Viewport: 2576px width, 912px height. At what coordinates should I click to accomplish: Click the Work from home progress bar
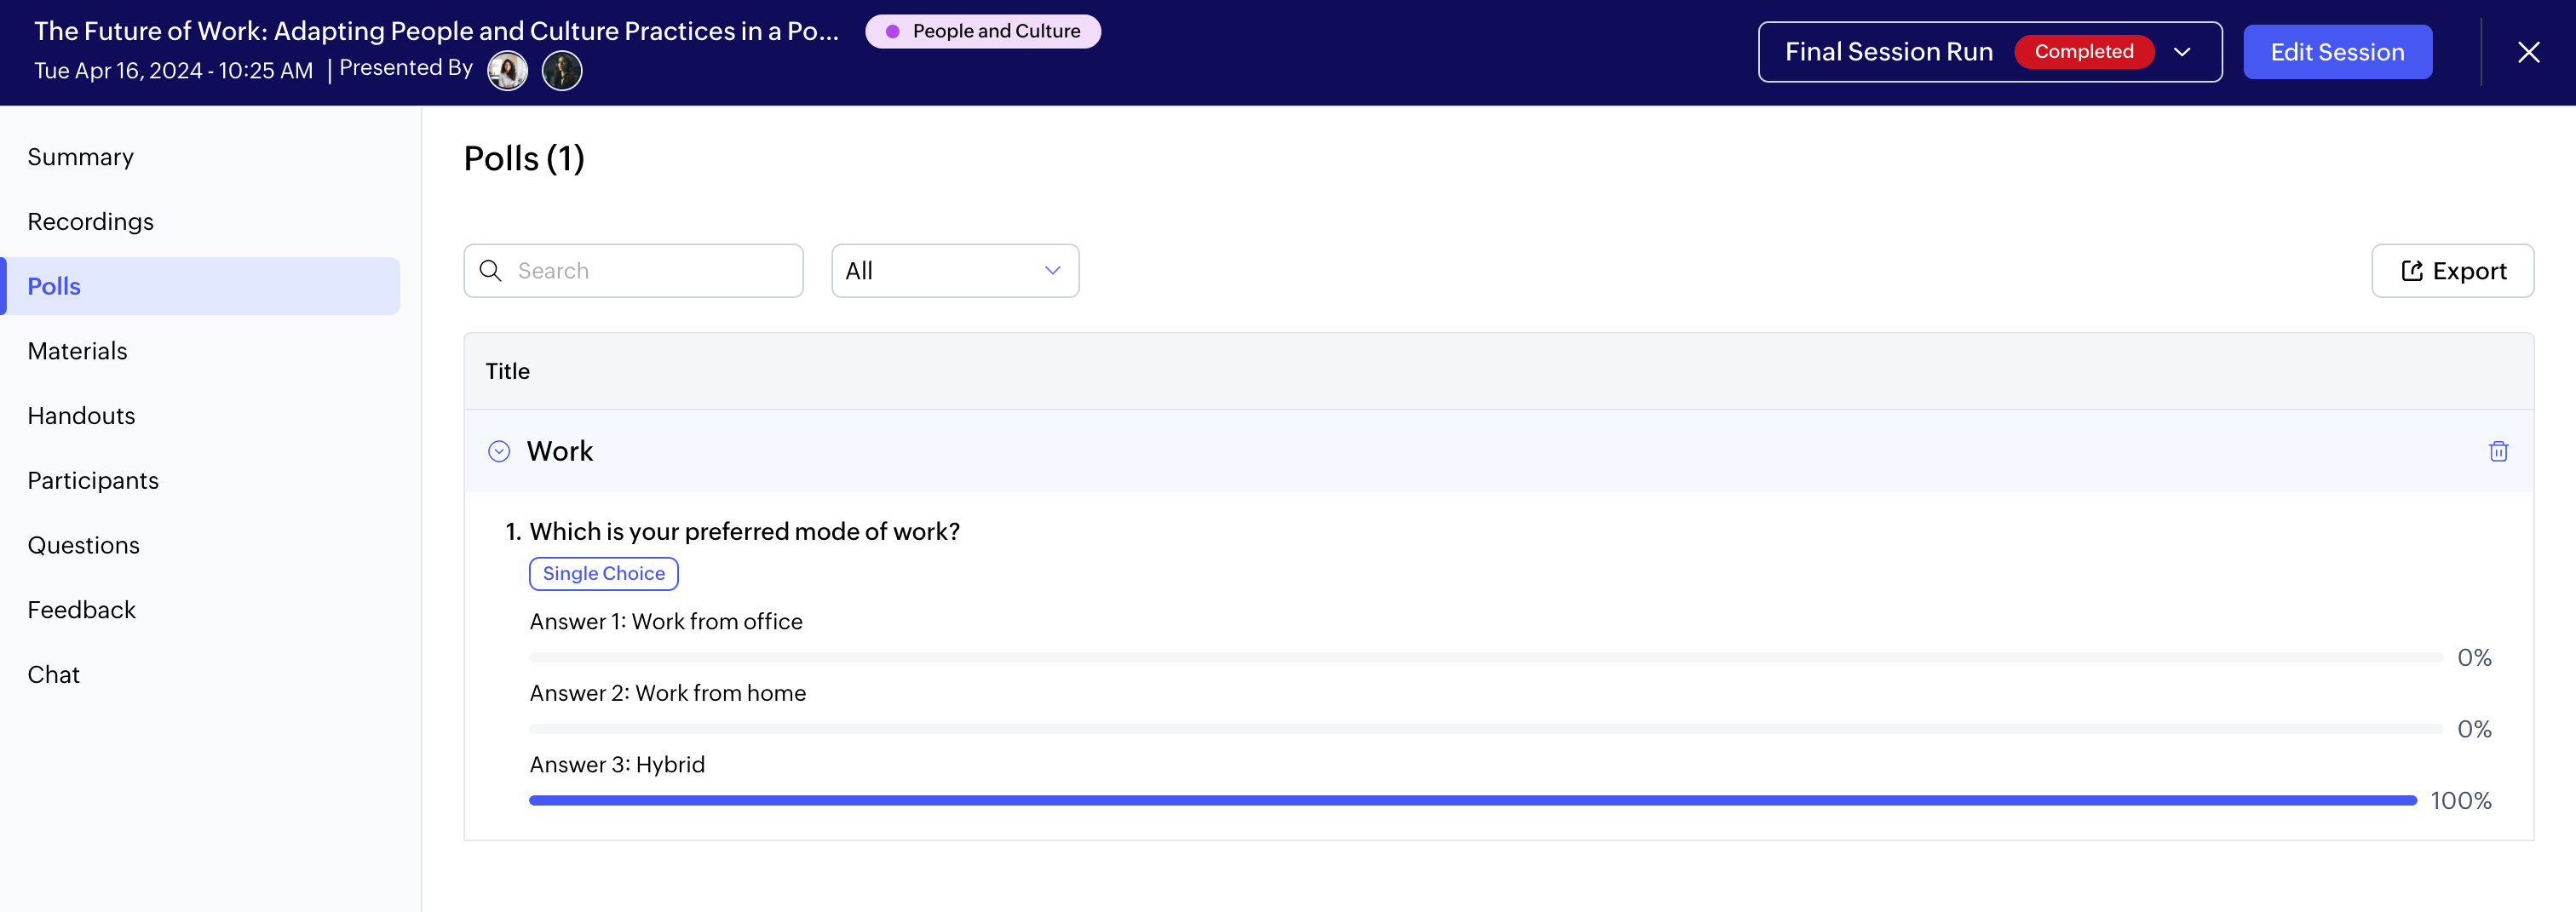pyautogui.click(x=1485, y=729)
